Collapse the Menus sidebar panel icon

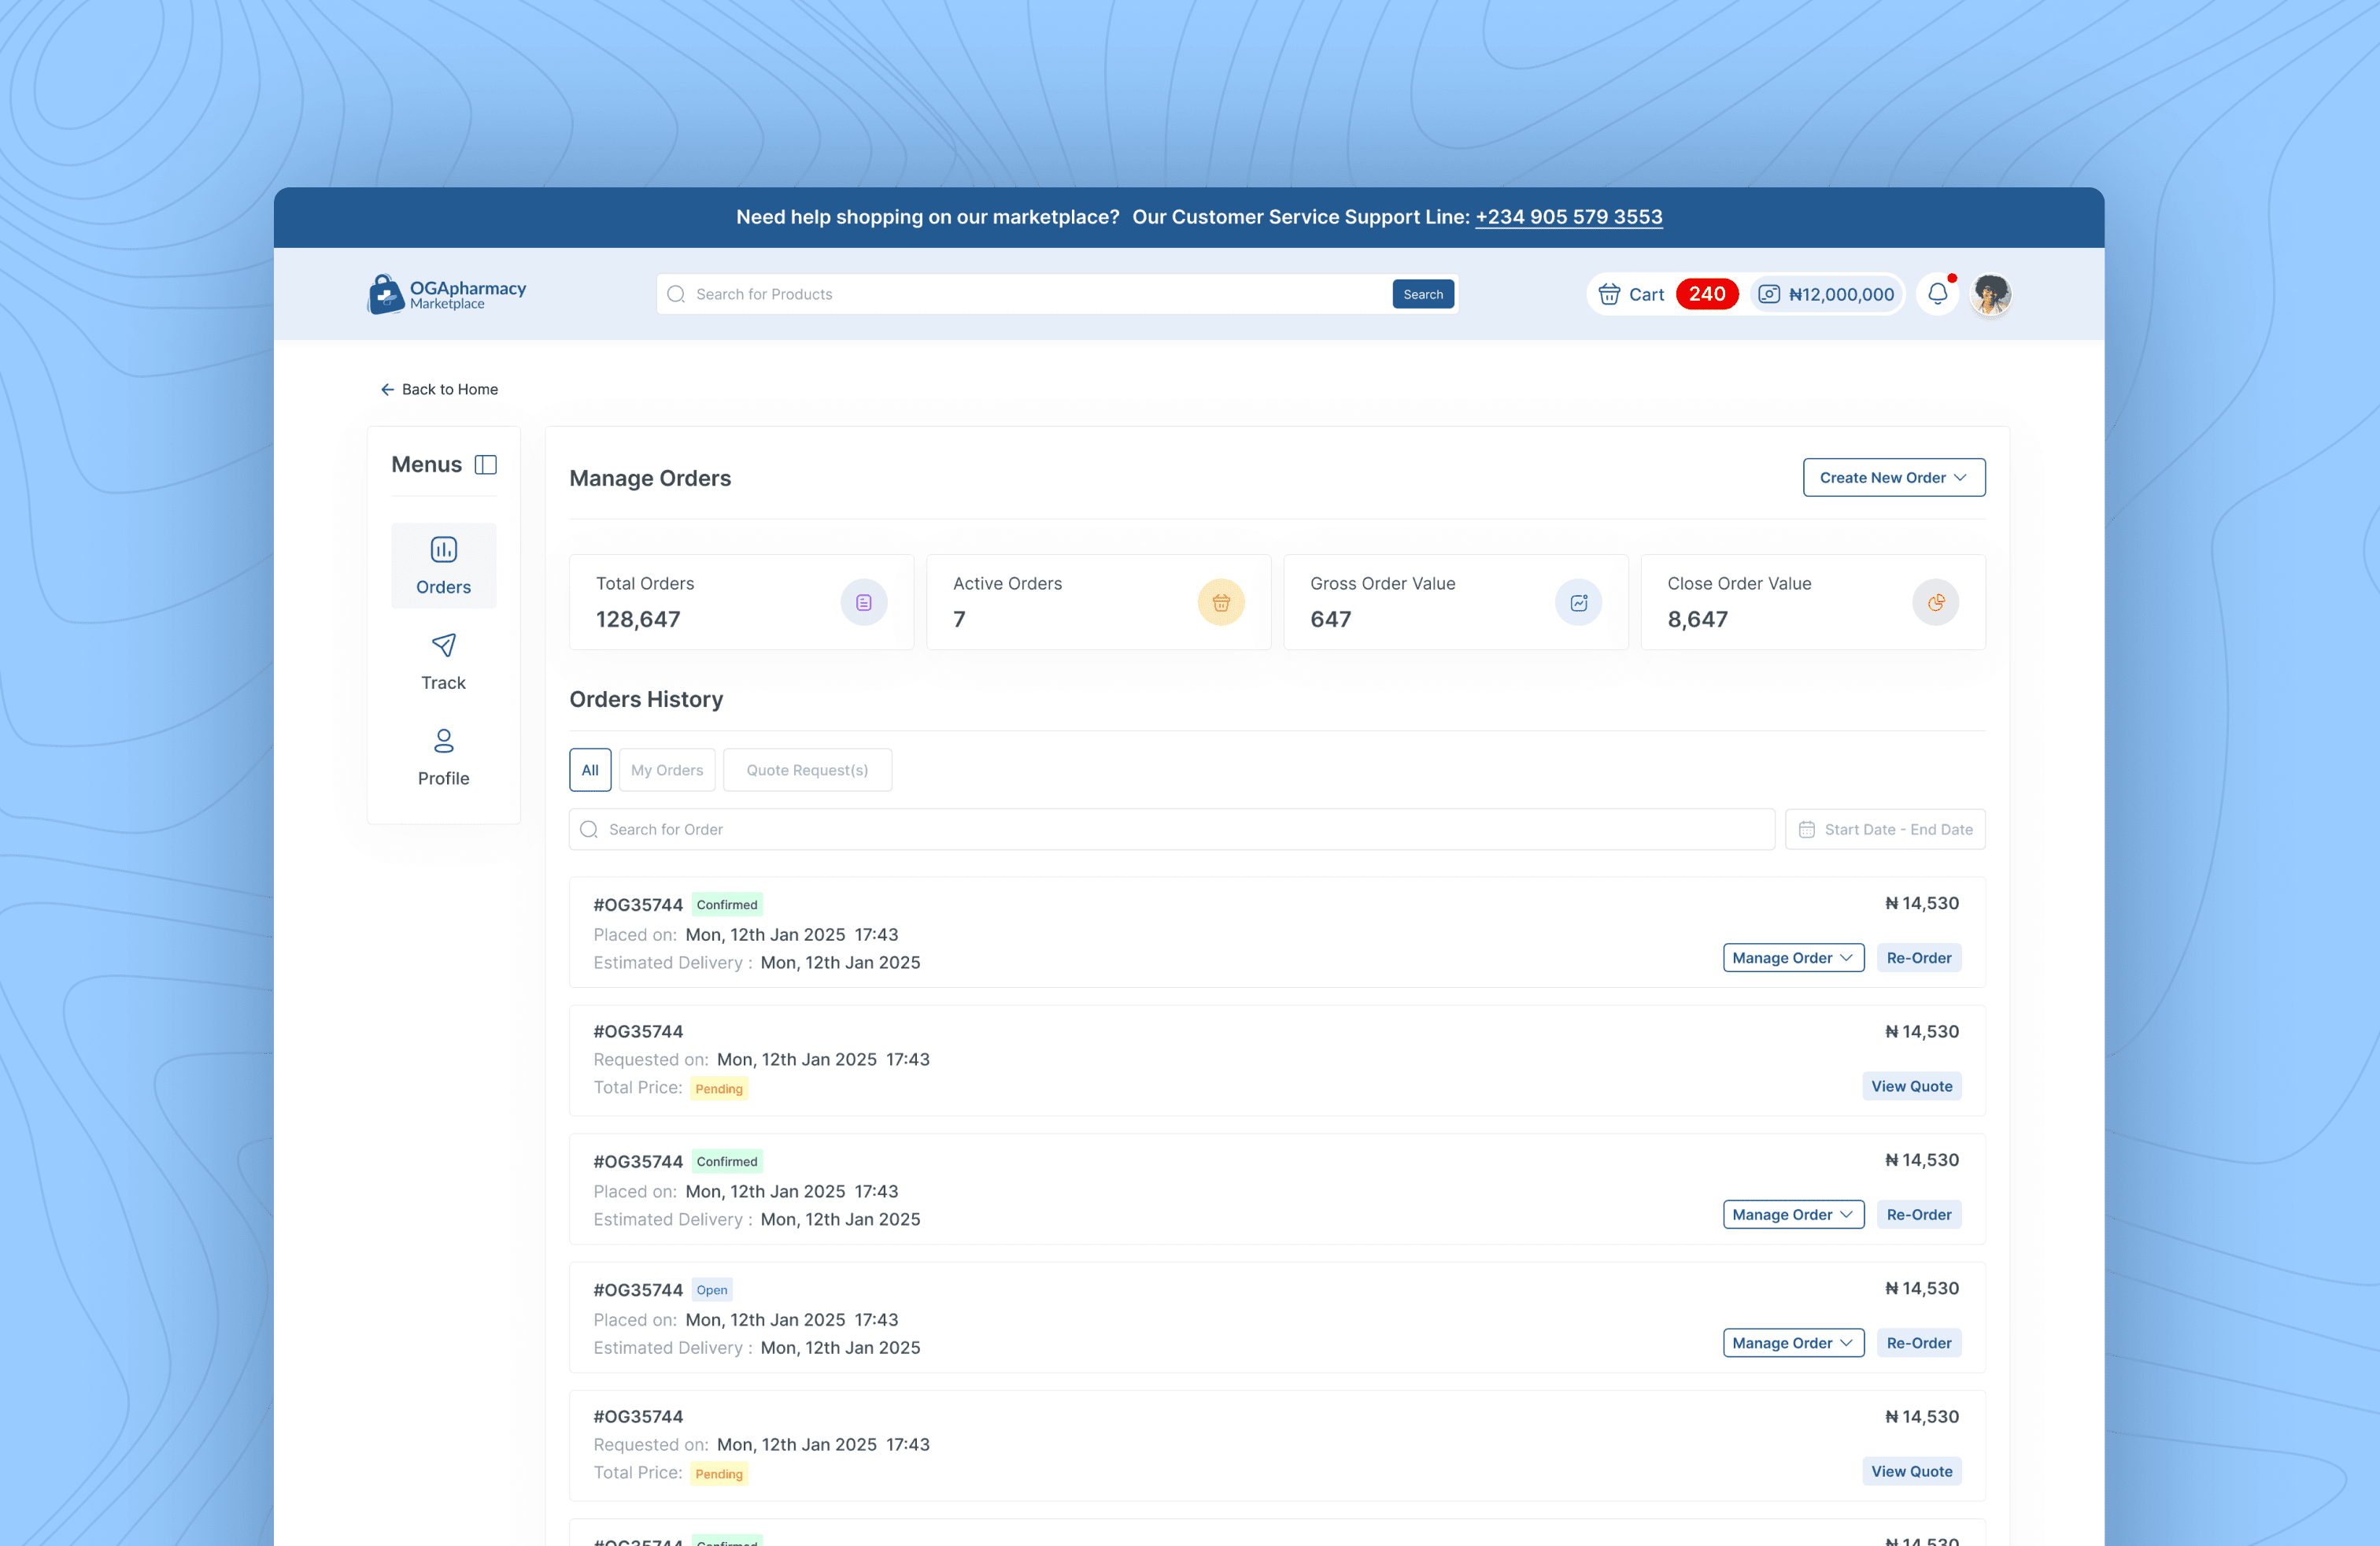coord(486,464)
